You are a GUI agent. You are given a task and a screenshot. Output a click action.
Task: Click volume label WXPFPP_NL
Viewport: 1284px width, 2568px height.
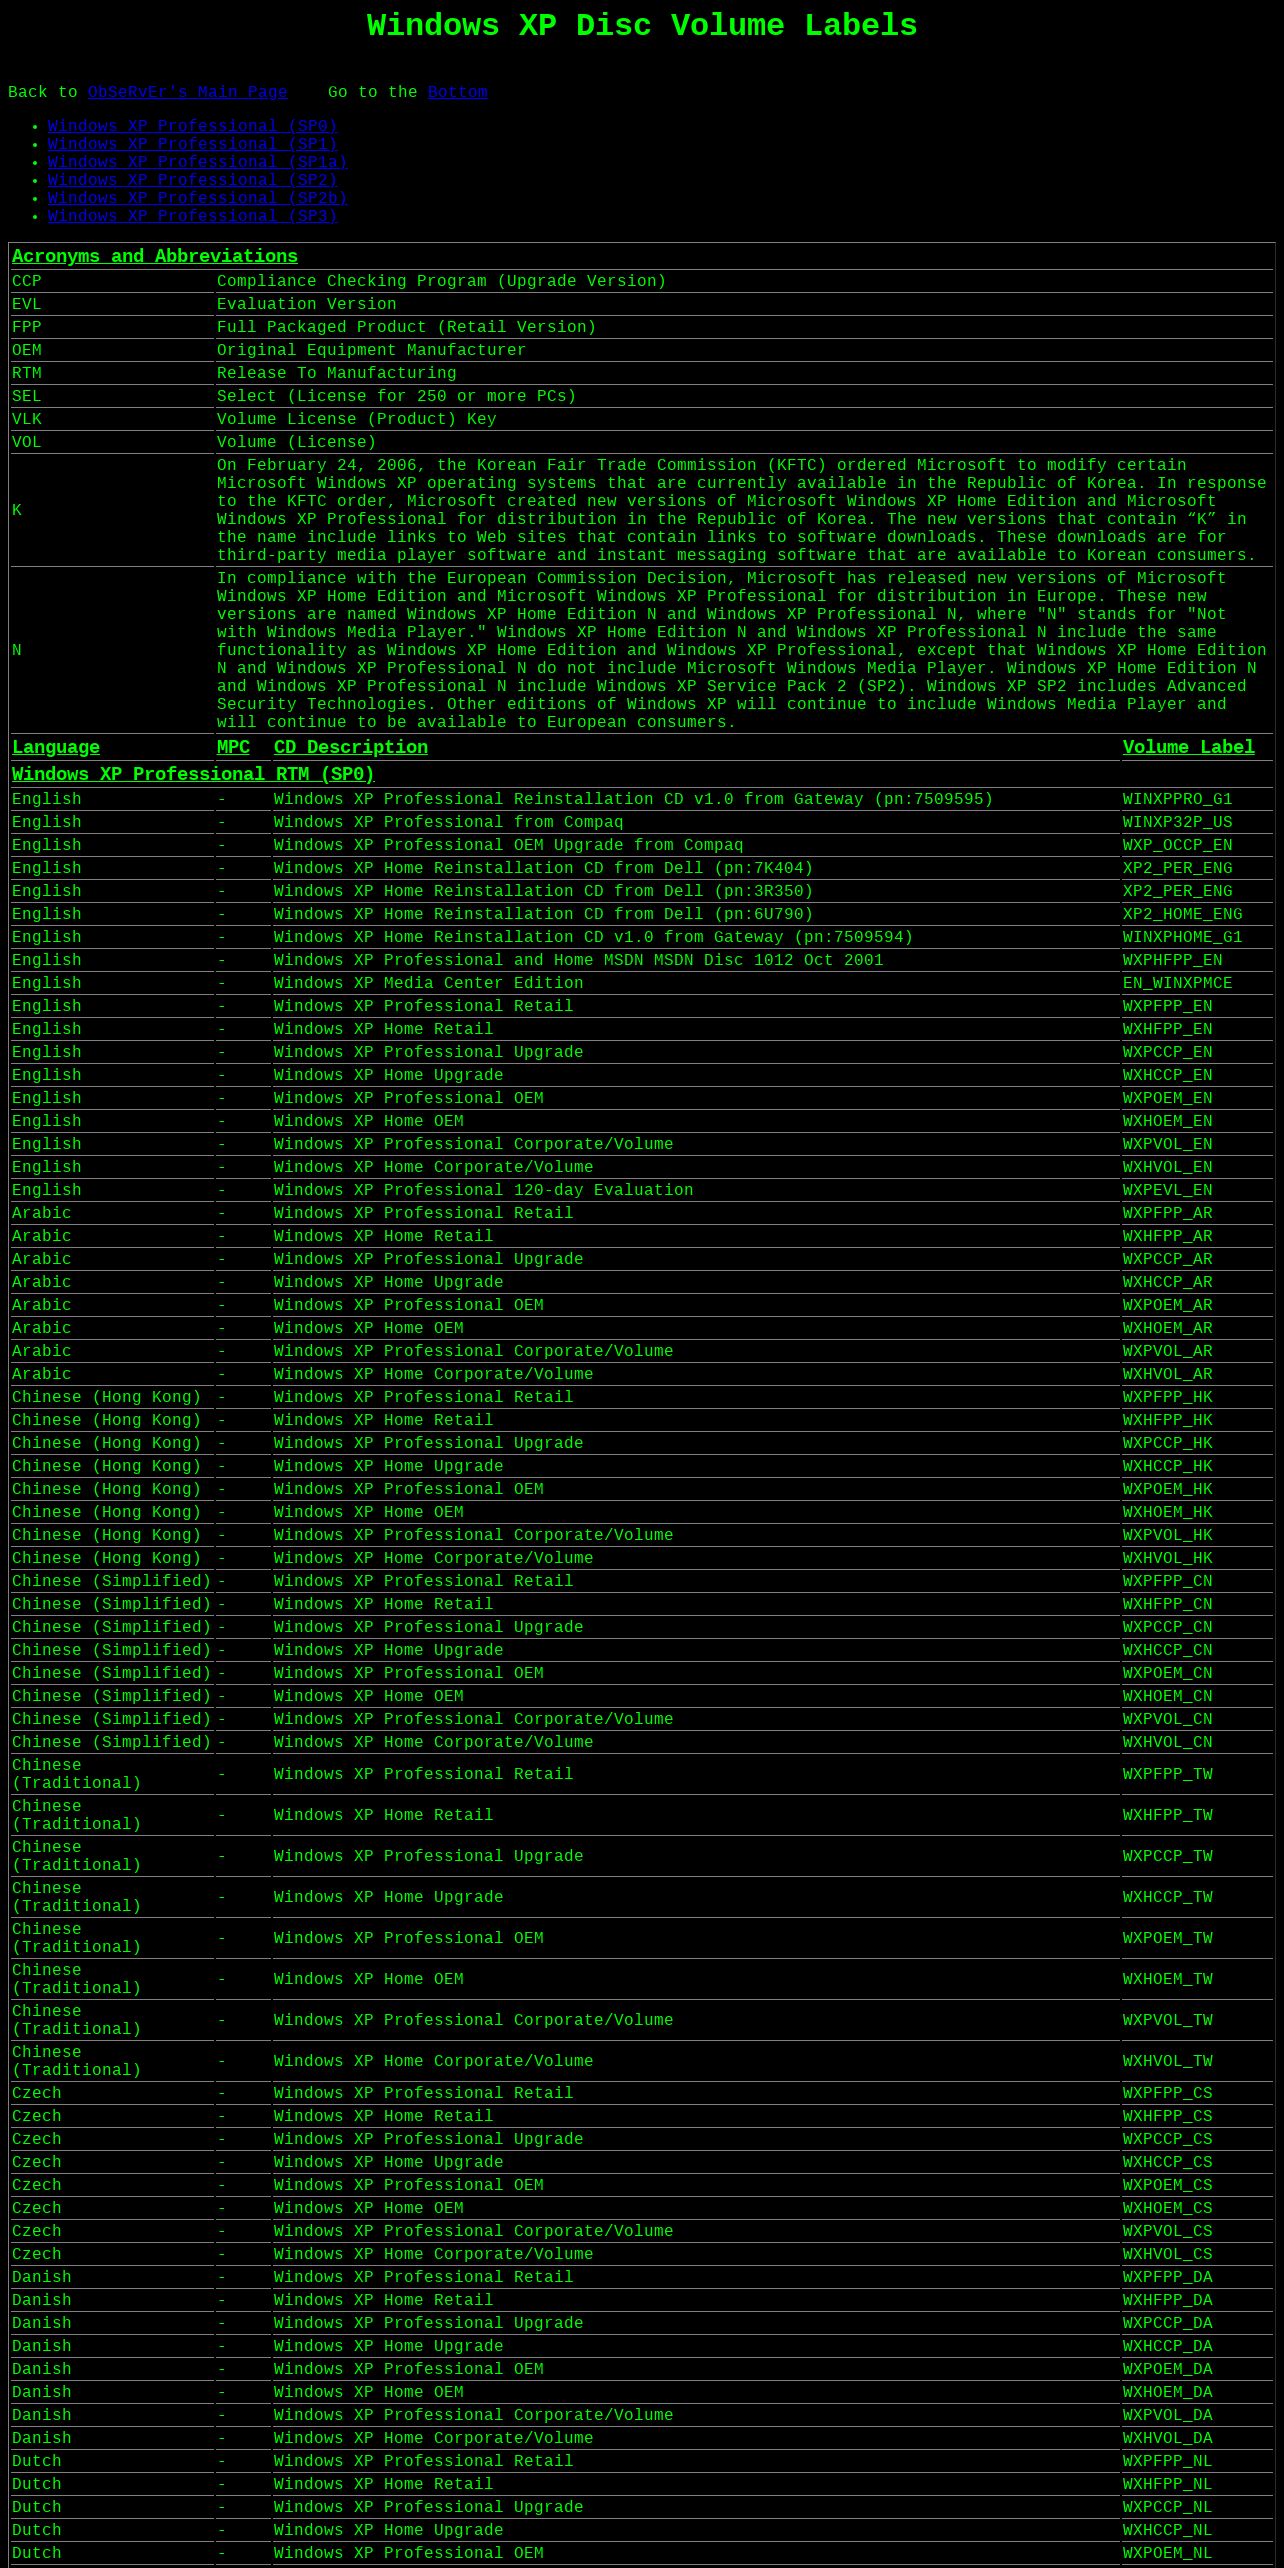pyautogui.click(x=1167, y=2461)
